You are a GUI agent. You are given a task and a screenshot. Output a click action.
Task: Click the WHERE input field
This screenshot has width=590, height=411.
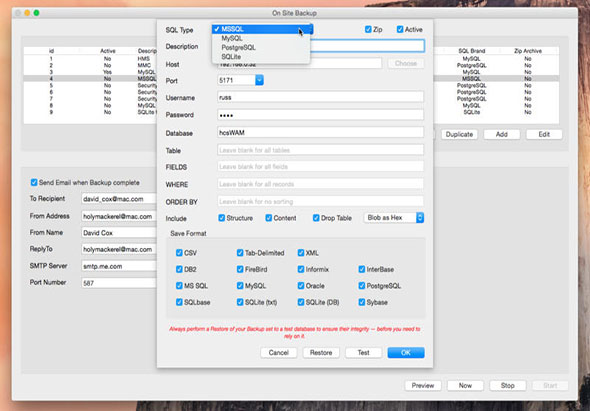(321, 184)
